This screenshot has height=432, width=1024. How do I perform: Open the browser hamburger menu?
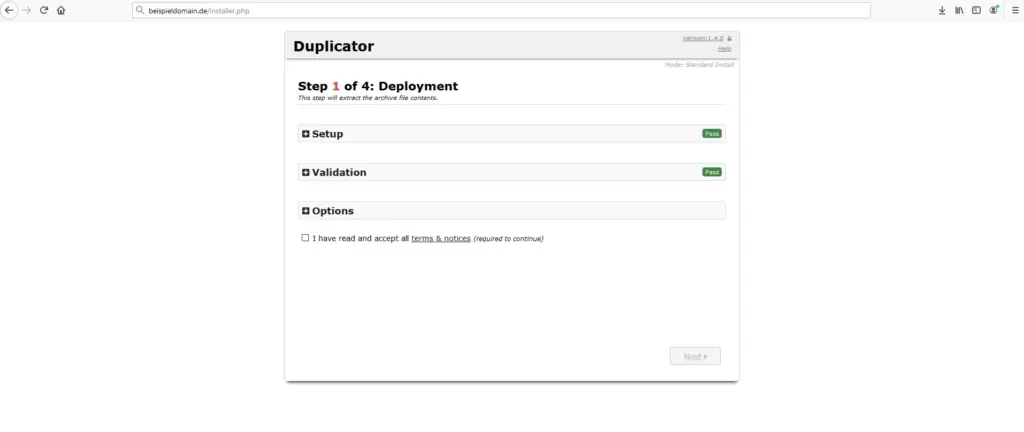click(1015, 10)
